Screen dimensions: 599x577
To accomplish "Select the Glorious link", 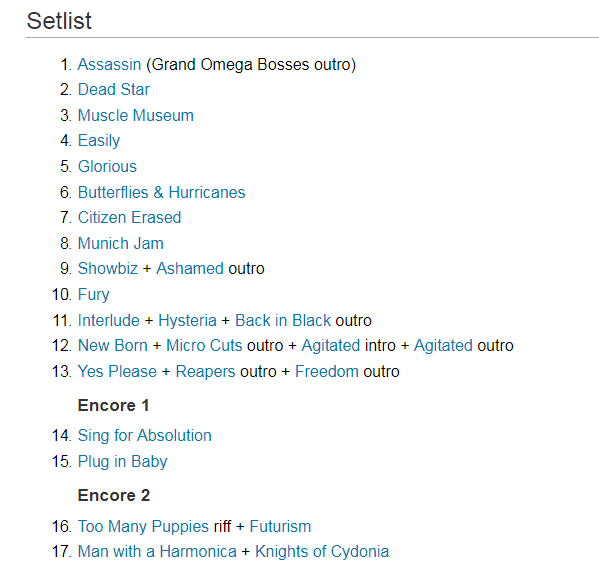I will click(x=107, y=167).
